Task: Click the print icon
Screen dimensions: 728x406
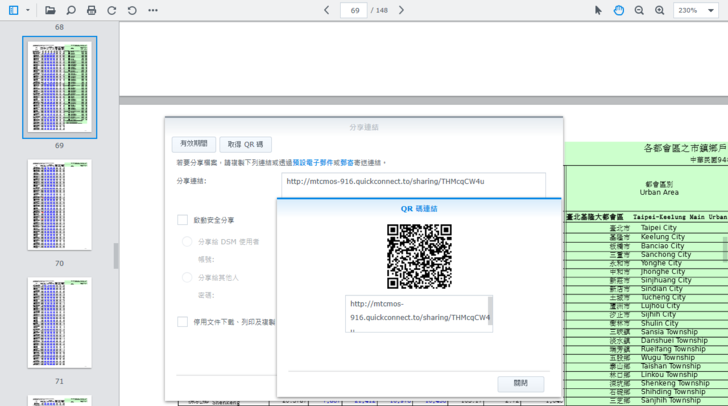Action: pos(91,10)
